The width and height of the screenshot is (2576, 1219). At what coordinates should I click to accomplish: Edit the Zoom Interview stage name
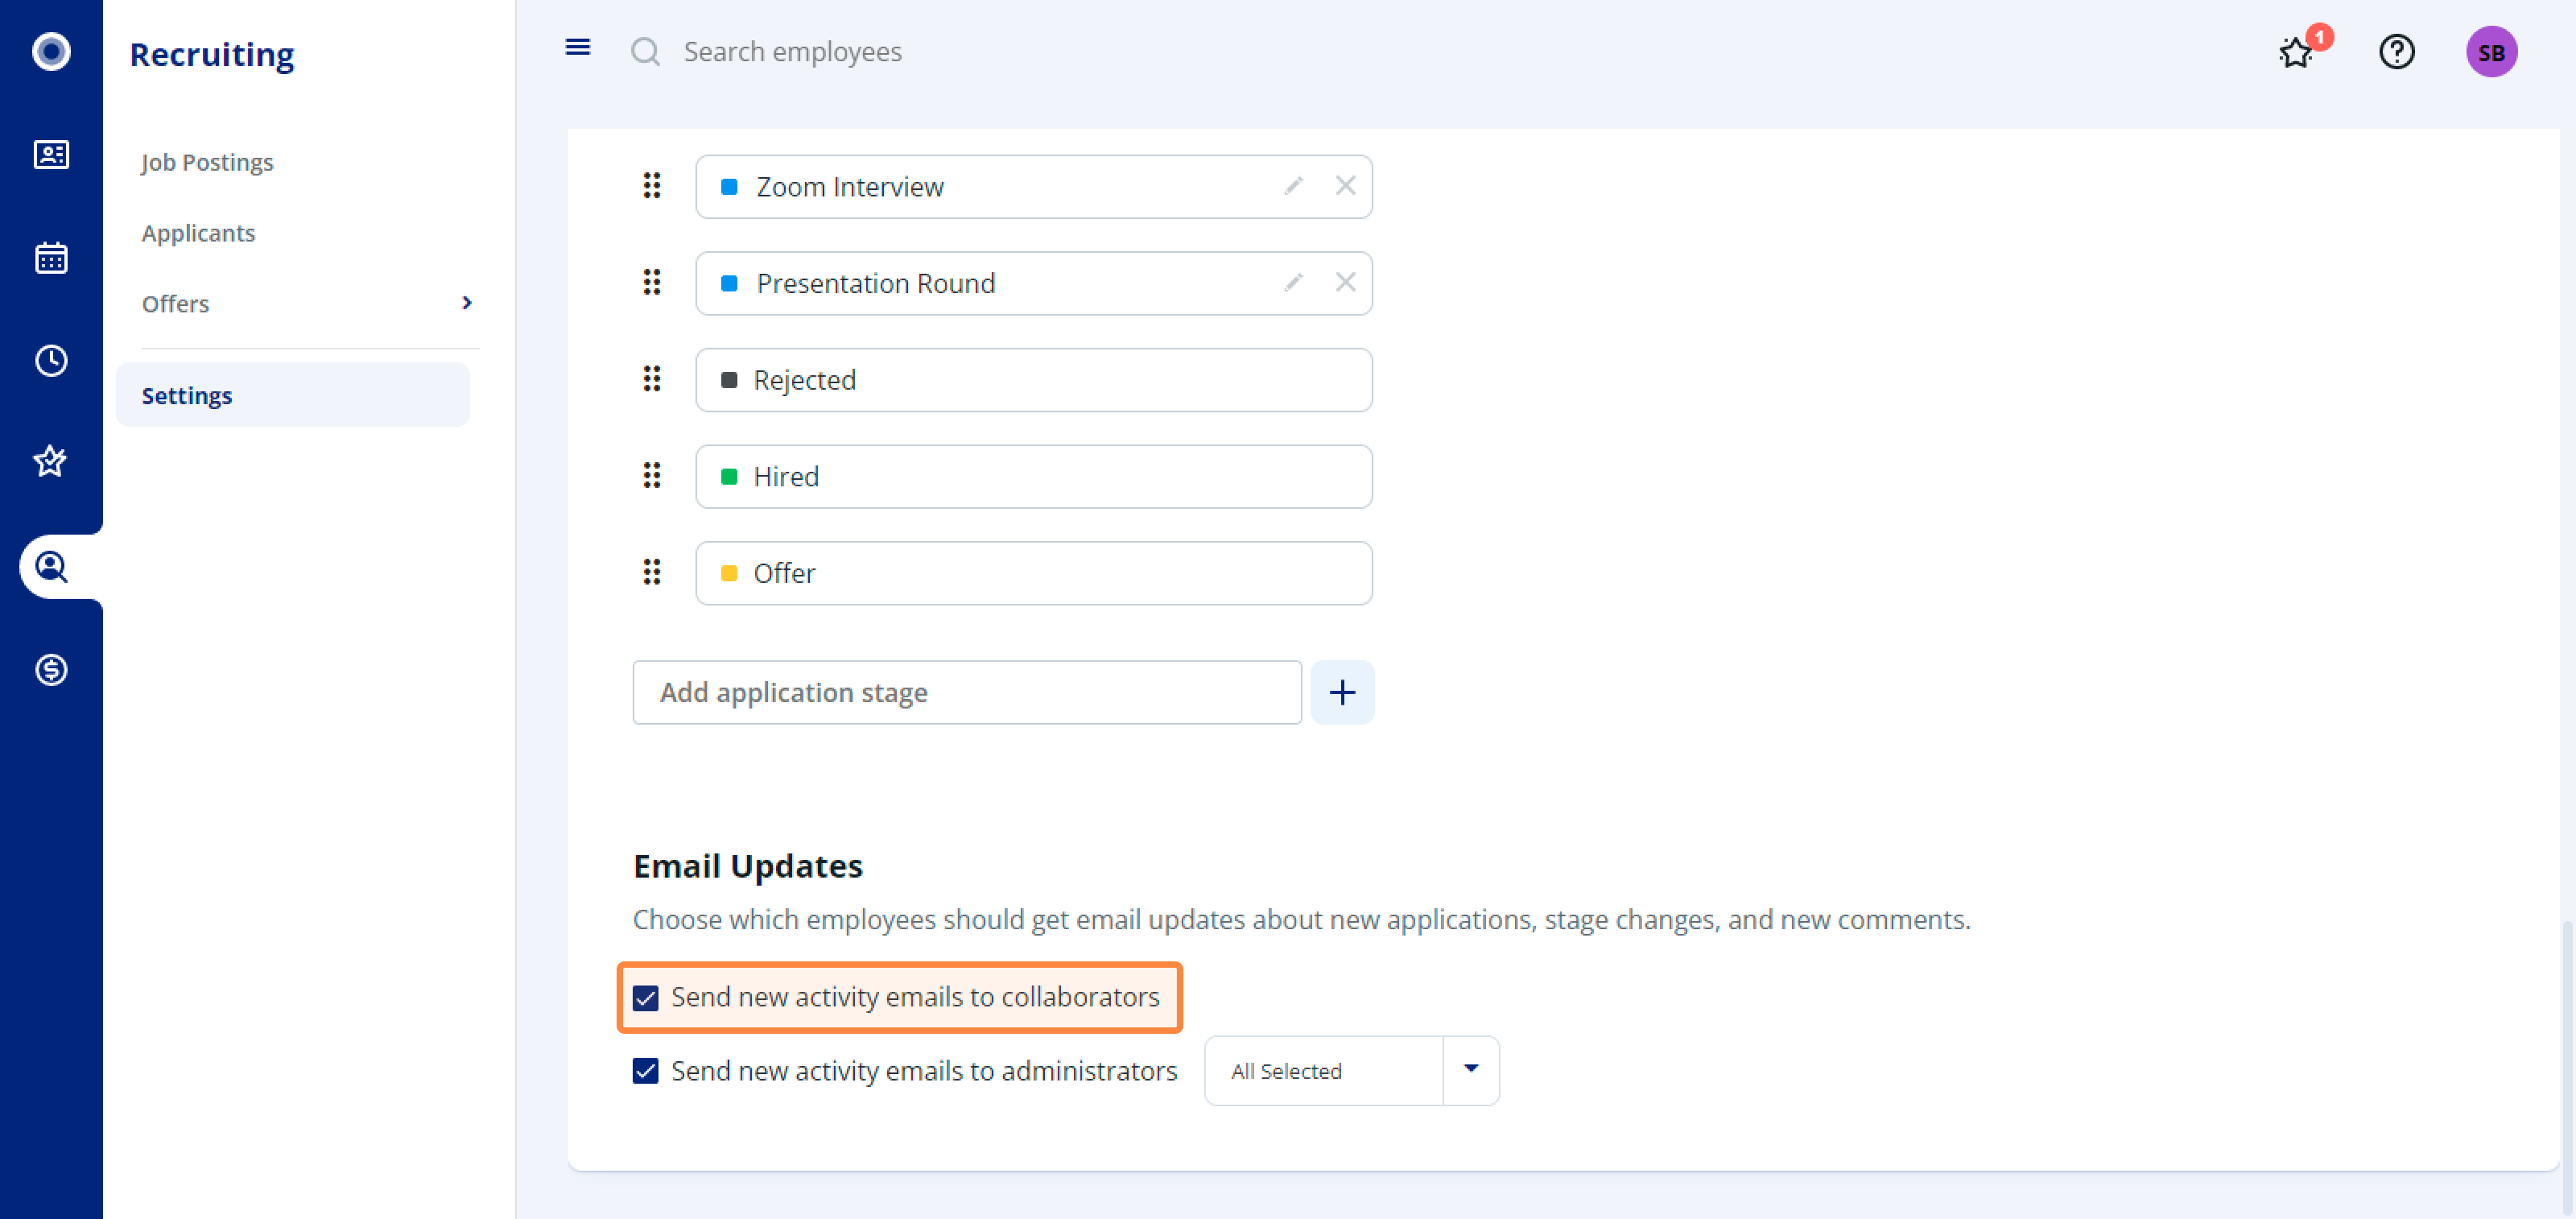coord(1293,186)
